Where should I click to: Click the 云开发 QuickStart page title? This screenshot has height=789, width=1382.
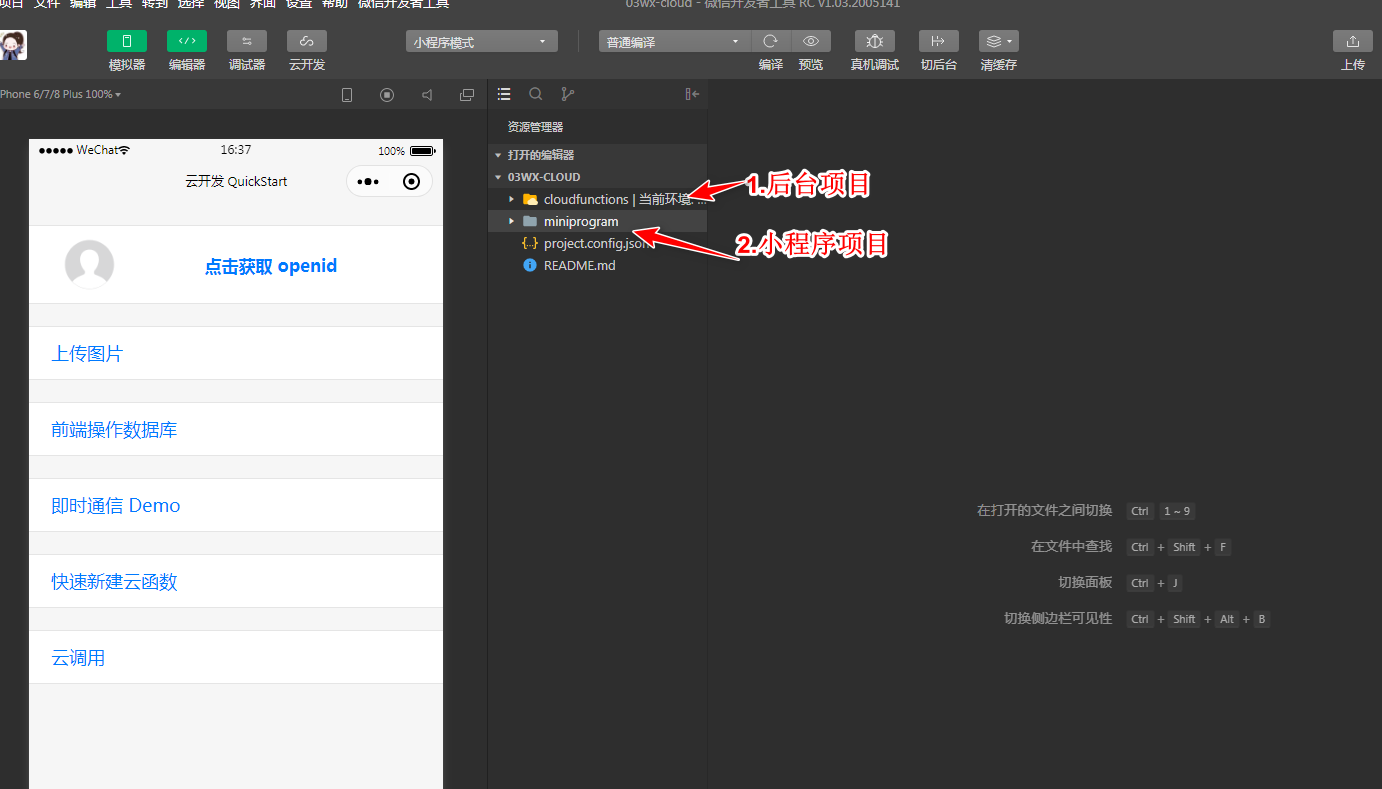(x=236, y=181)
